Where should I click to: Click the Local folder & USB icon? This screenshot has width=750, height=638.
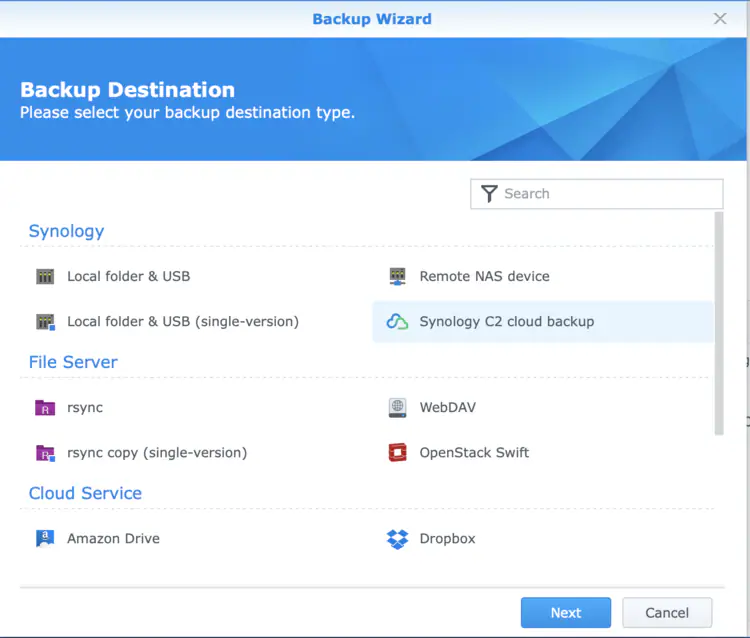[45, 276]
